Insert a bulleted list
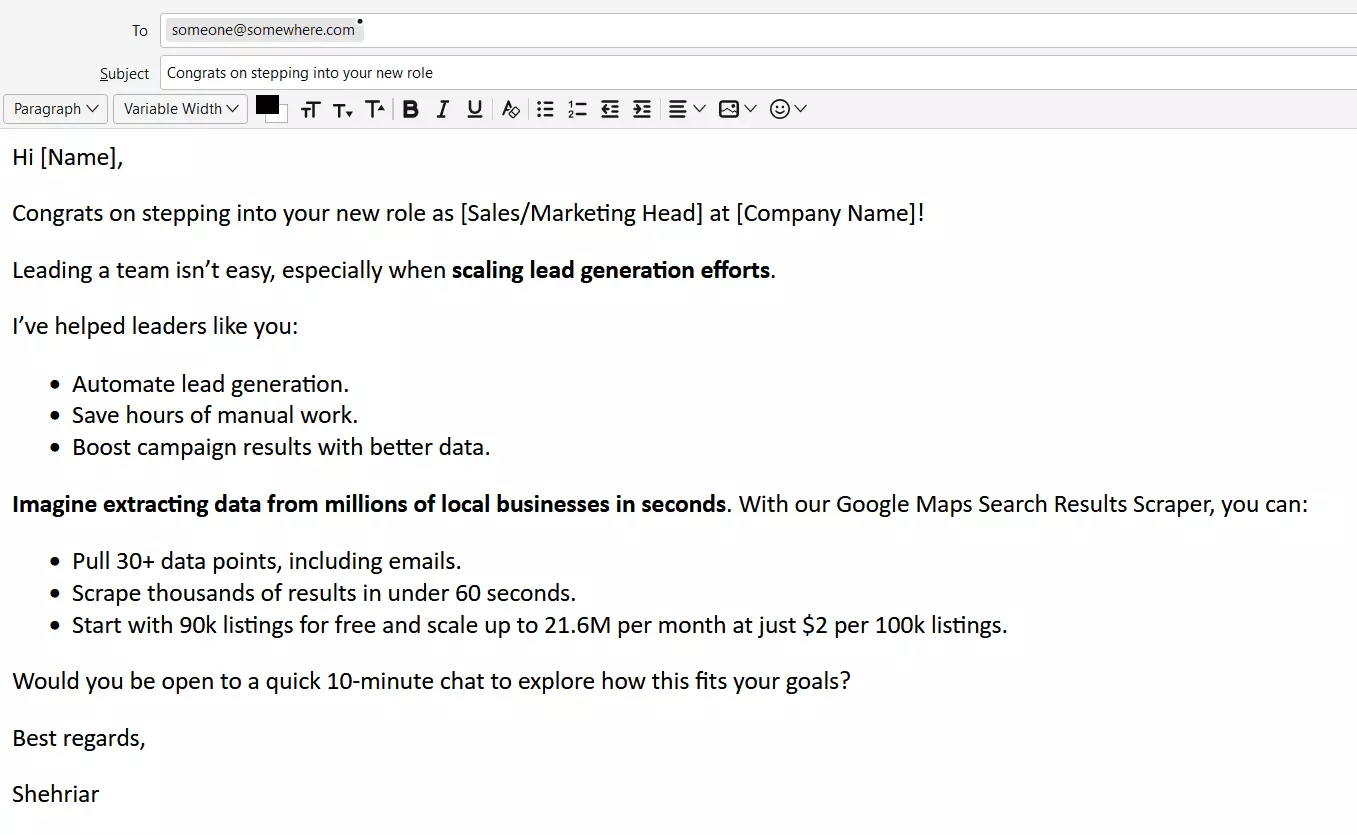This screenshot has height=835, width=1357. pyautogui.click(x=545, y=109)
